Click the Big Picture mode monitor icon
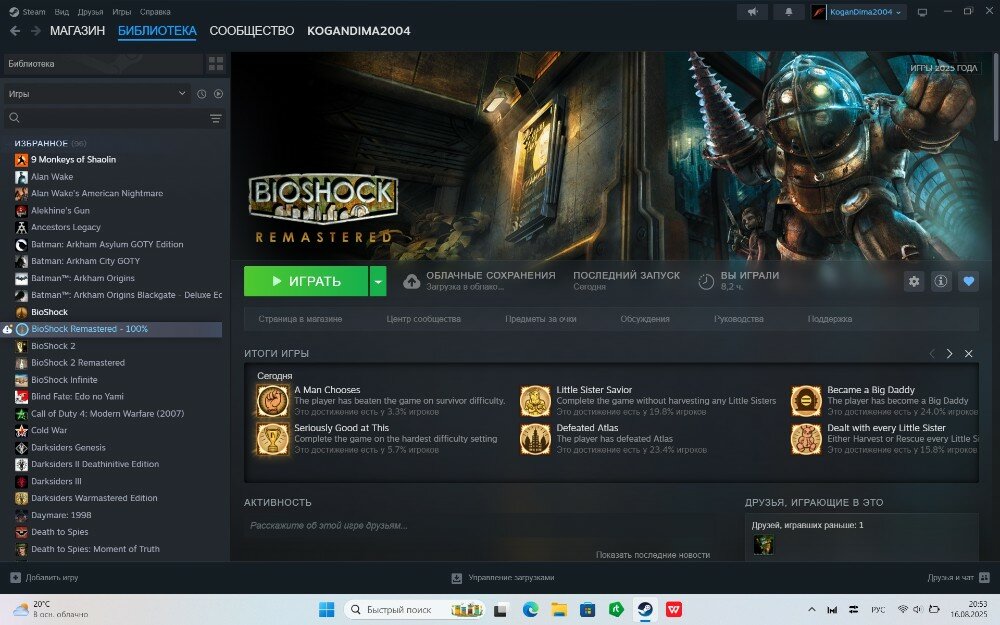Screen dimensions: 1000x625 922,12
